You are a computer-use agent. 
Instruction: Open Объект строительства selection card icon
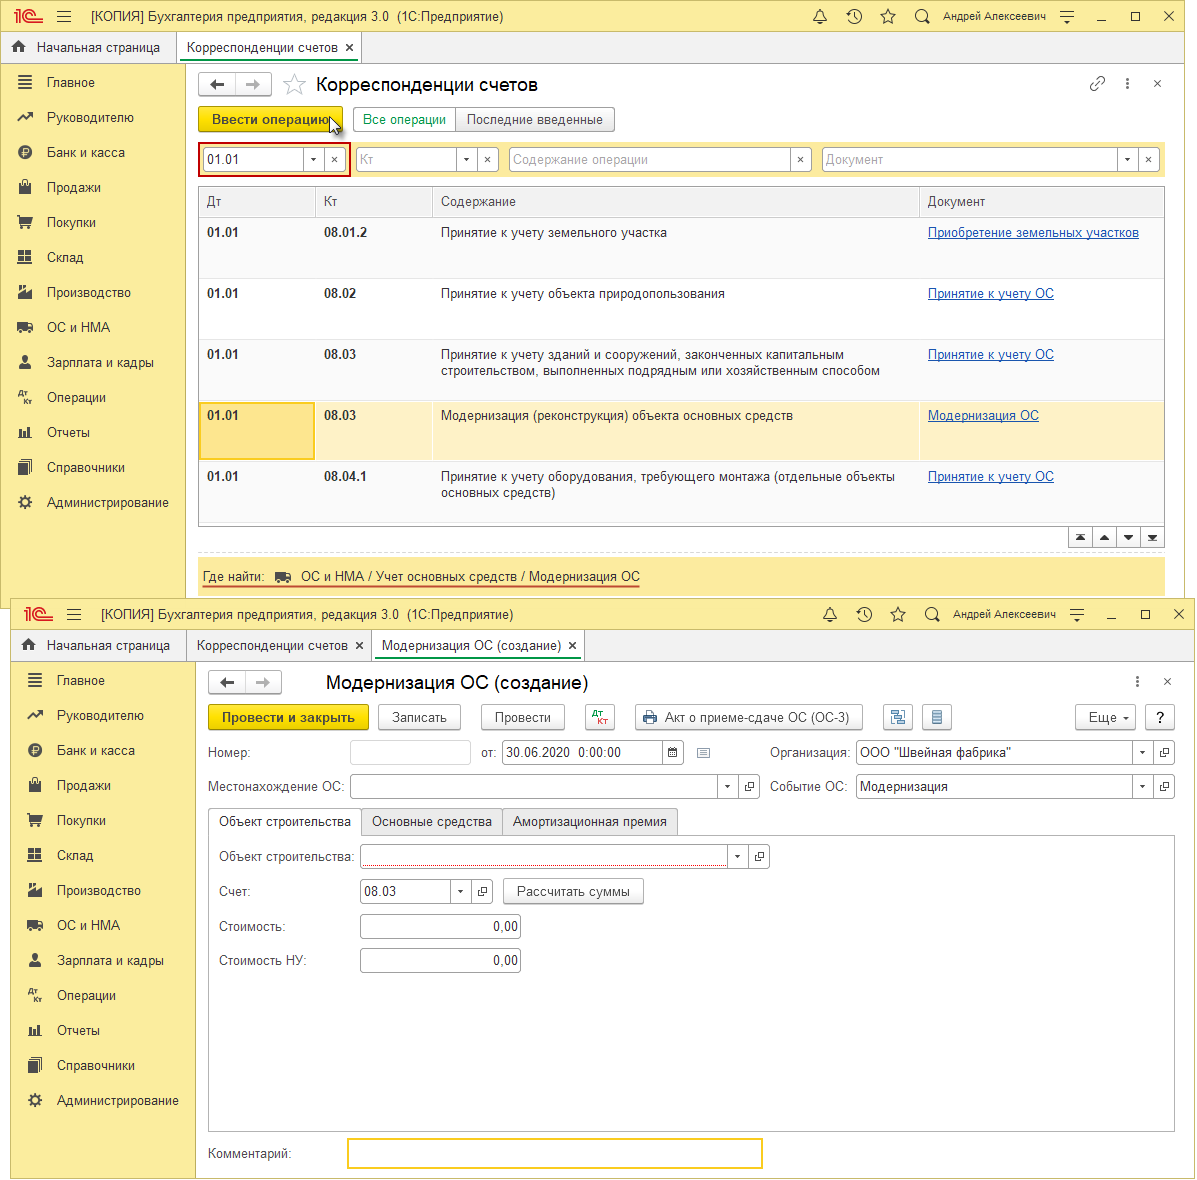[x=759, y=856]
